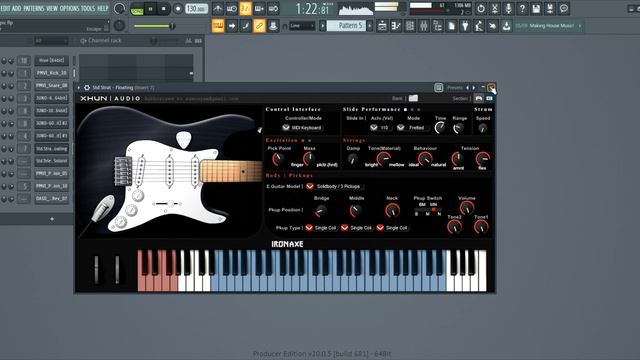Viewport: 640px width, 360px height.
Task: Toggle wait for input before recording
Action: [x=231, y=8]
